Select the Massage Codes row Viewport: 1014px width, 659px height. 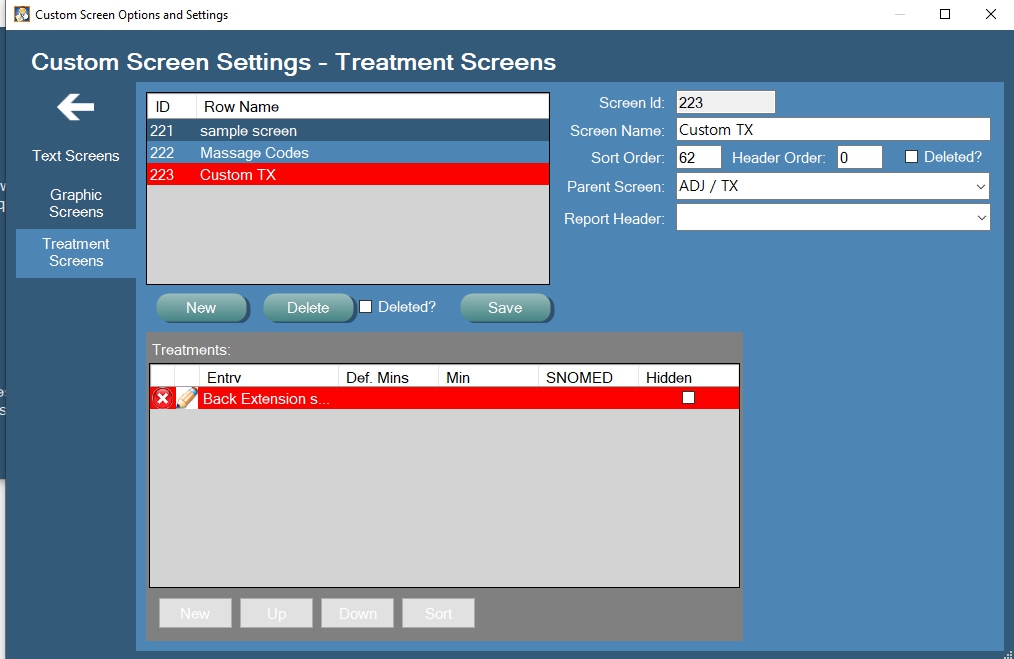pyautogui.click(x=348, y=153)
